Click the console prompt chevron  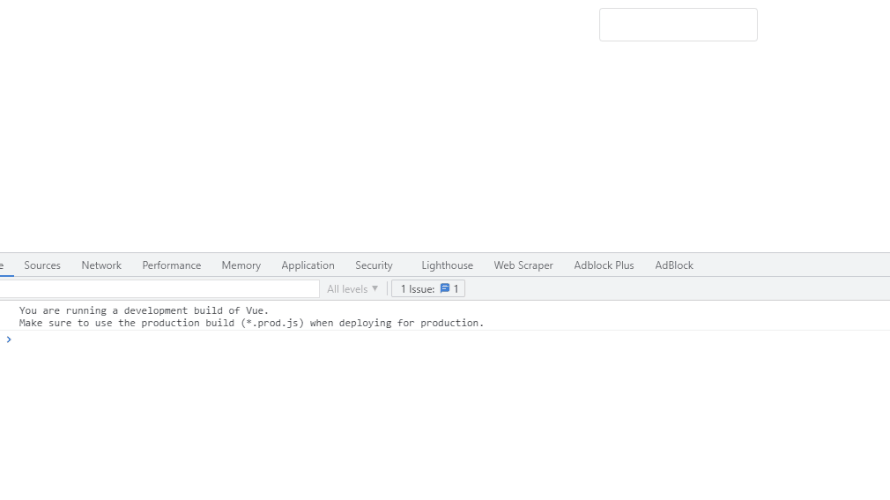(9, 339)
